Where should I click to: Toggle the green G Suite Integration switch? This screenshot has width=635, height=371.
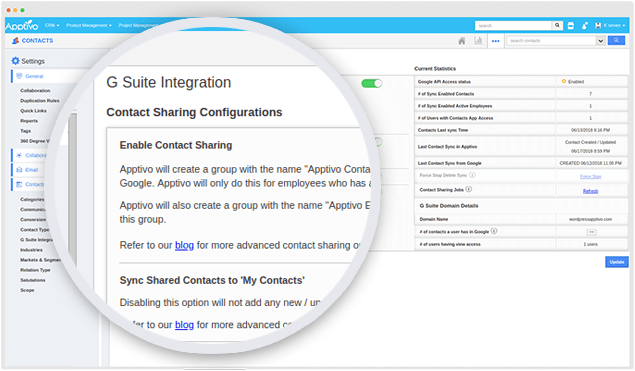371,83
